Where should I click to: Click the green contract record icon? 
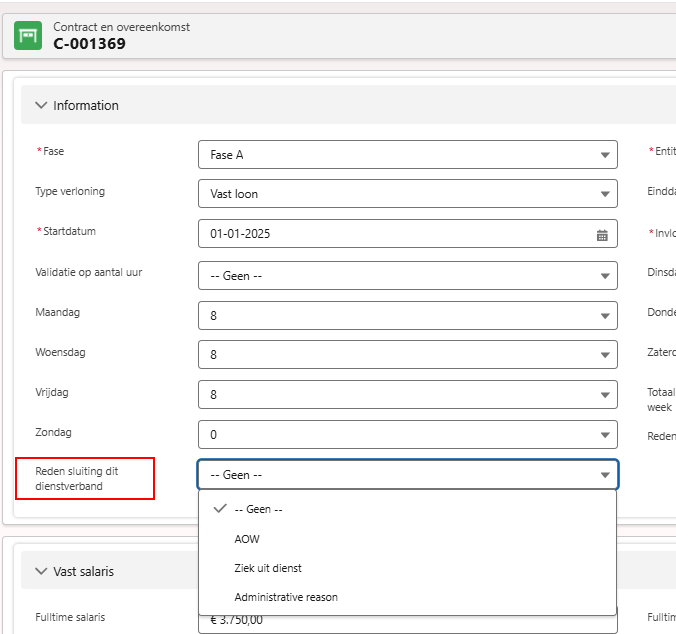(28, 36)
